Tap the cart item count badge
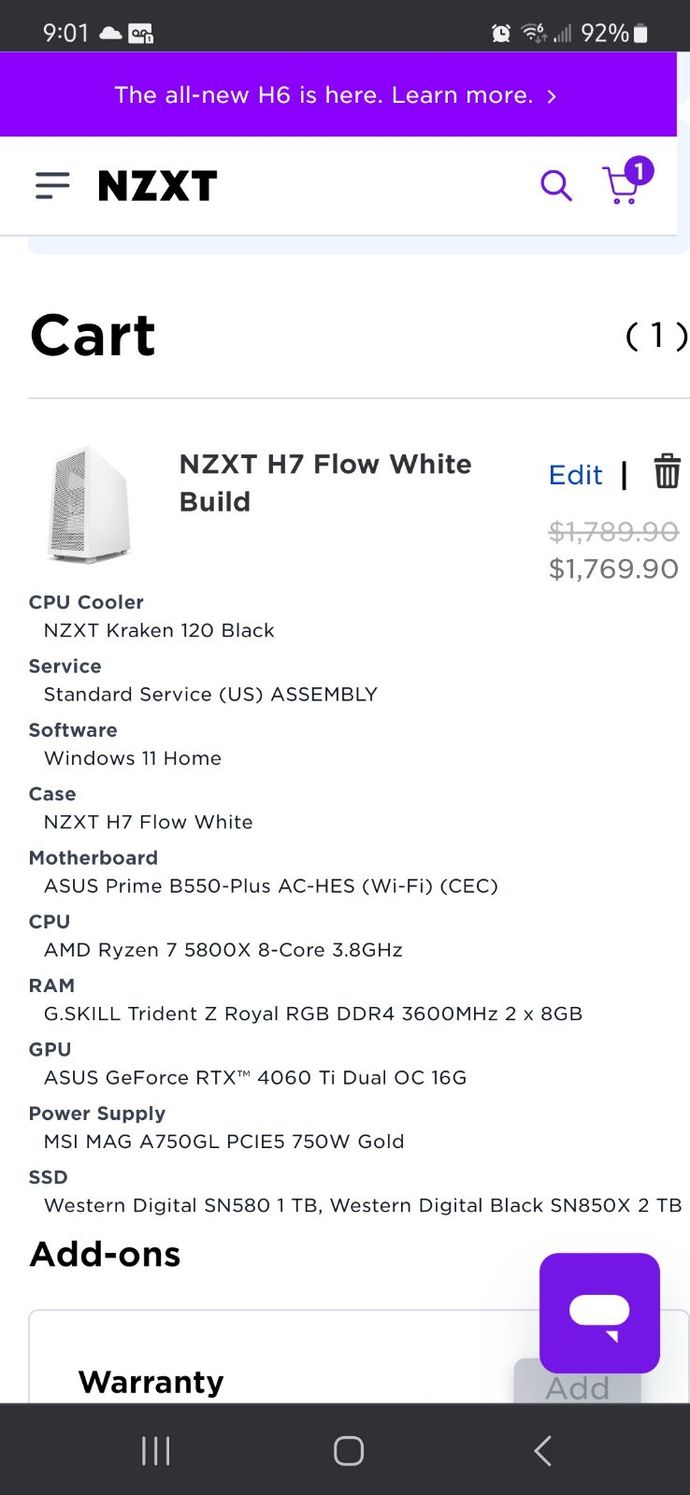Image resolution: width=690 pixels, height=1495 pixels. (x=640, y=170)
